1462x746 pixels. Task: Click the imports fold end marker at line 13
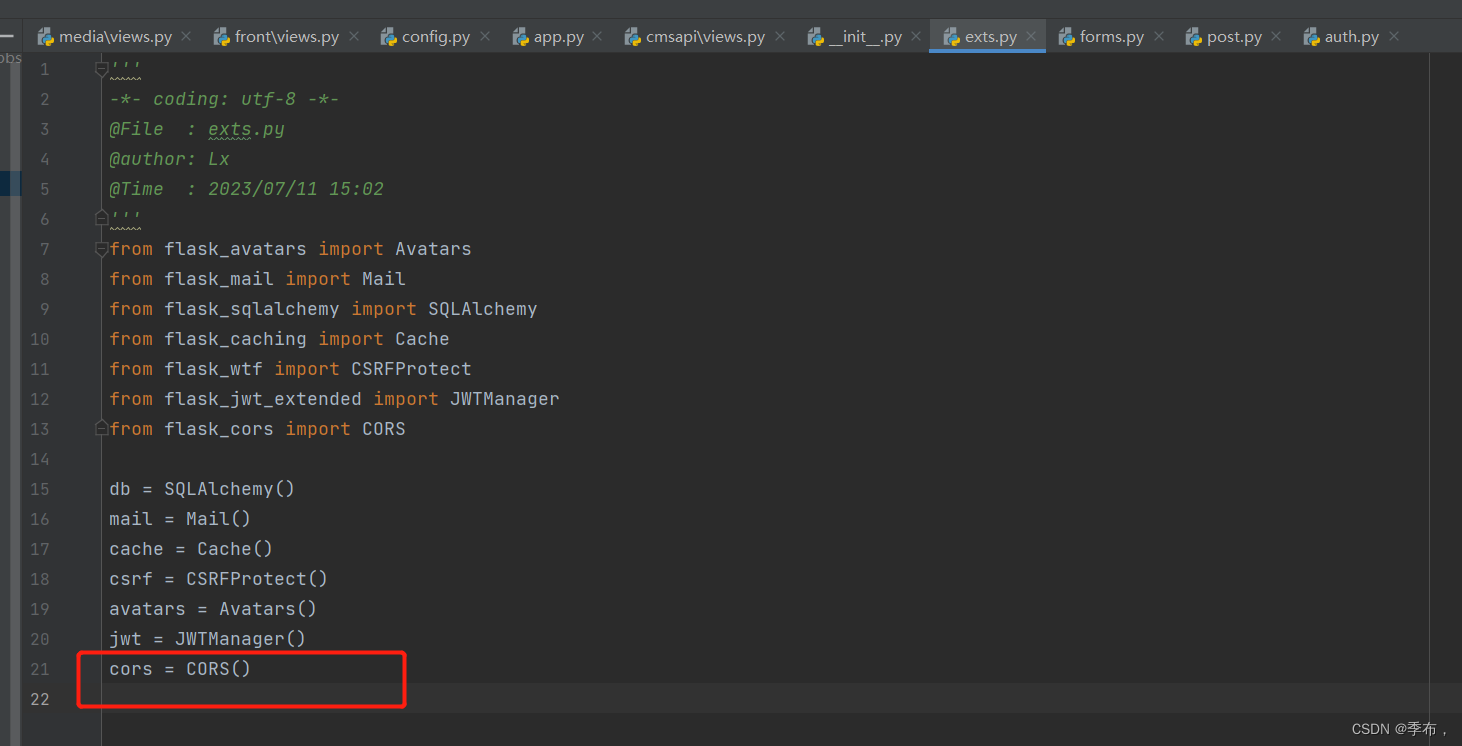pyautogui.click(x=101, y=427)
